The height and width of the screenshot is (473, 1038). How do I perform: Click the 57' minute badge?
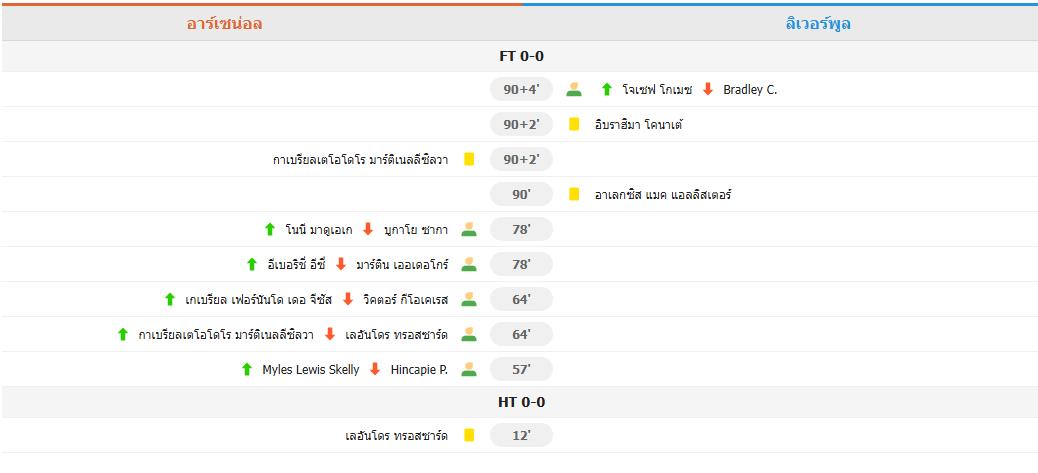[x=521, y=370]
